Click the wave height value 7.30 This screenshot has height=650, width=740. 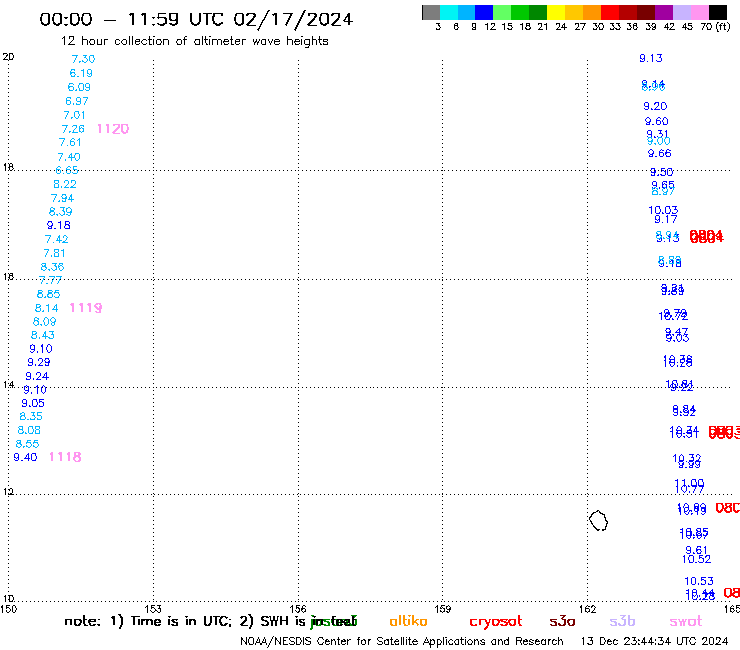click(x=83, y=59)
